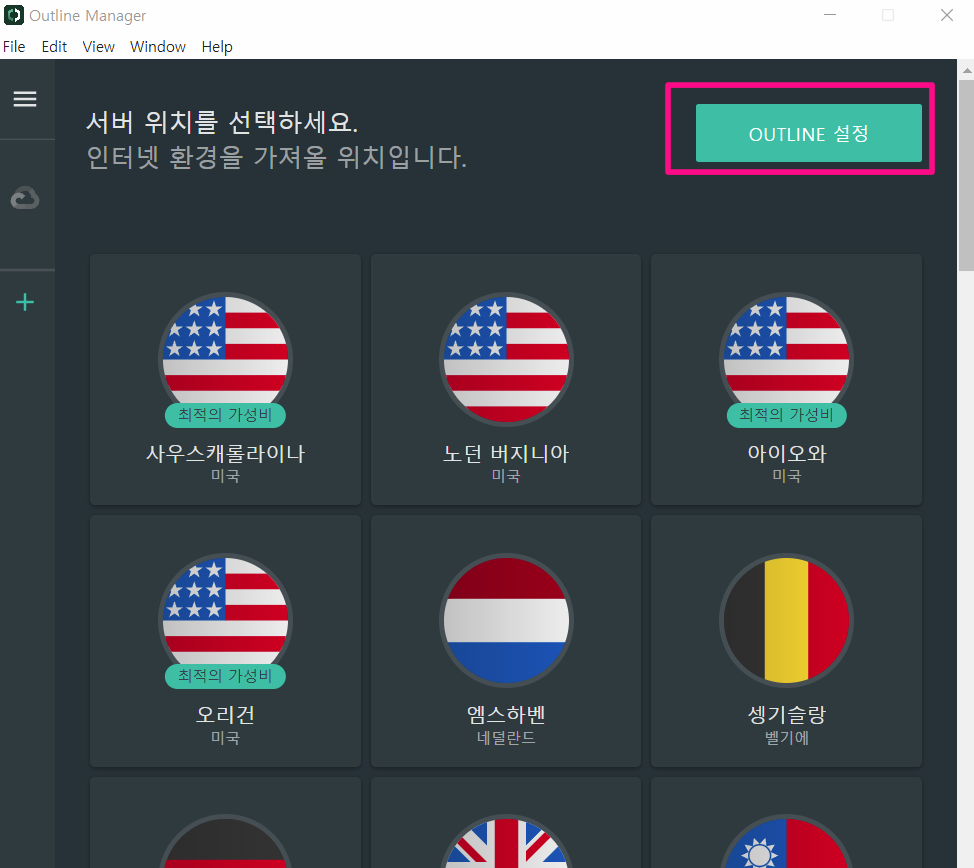Viewport: 974px width, 868px height.
Task: Select the Google Cloud provider icon
Action: coord(25,198)
